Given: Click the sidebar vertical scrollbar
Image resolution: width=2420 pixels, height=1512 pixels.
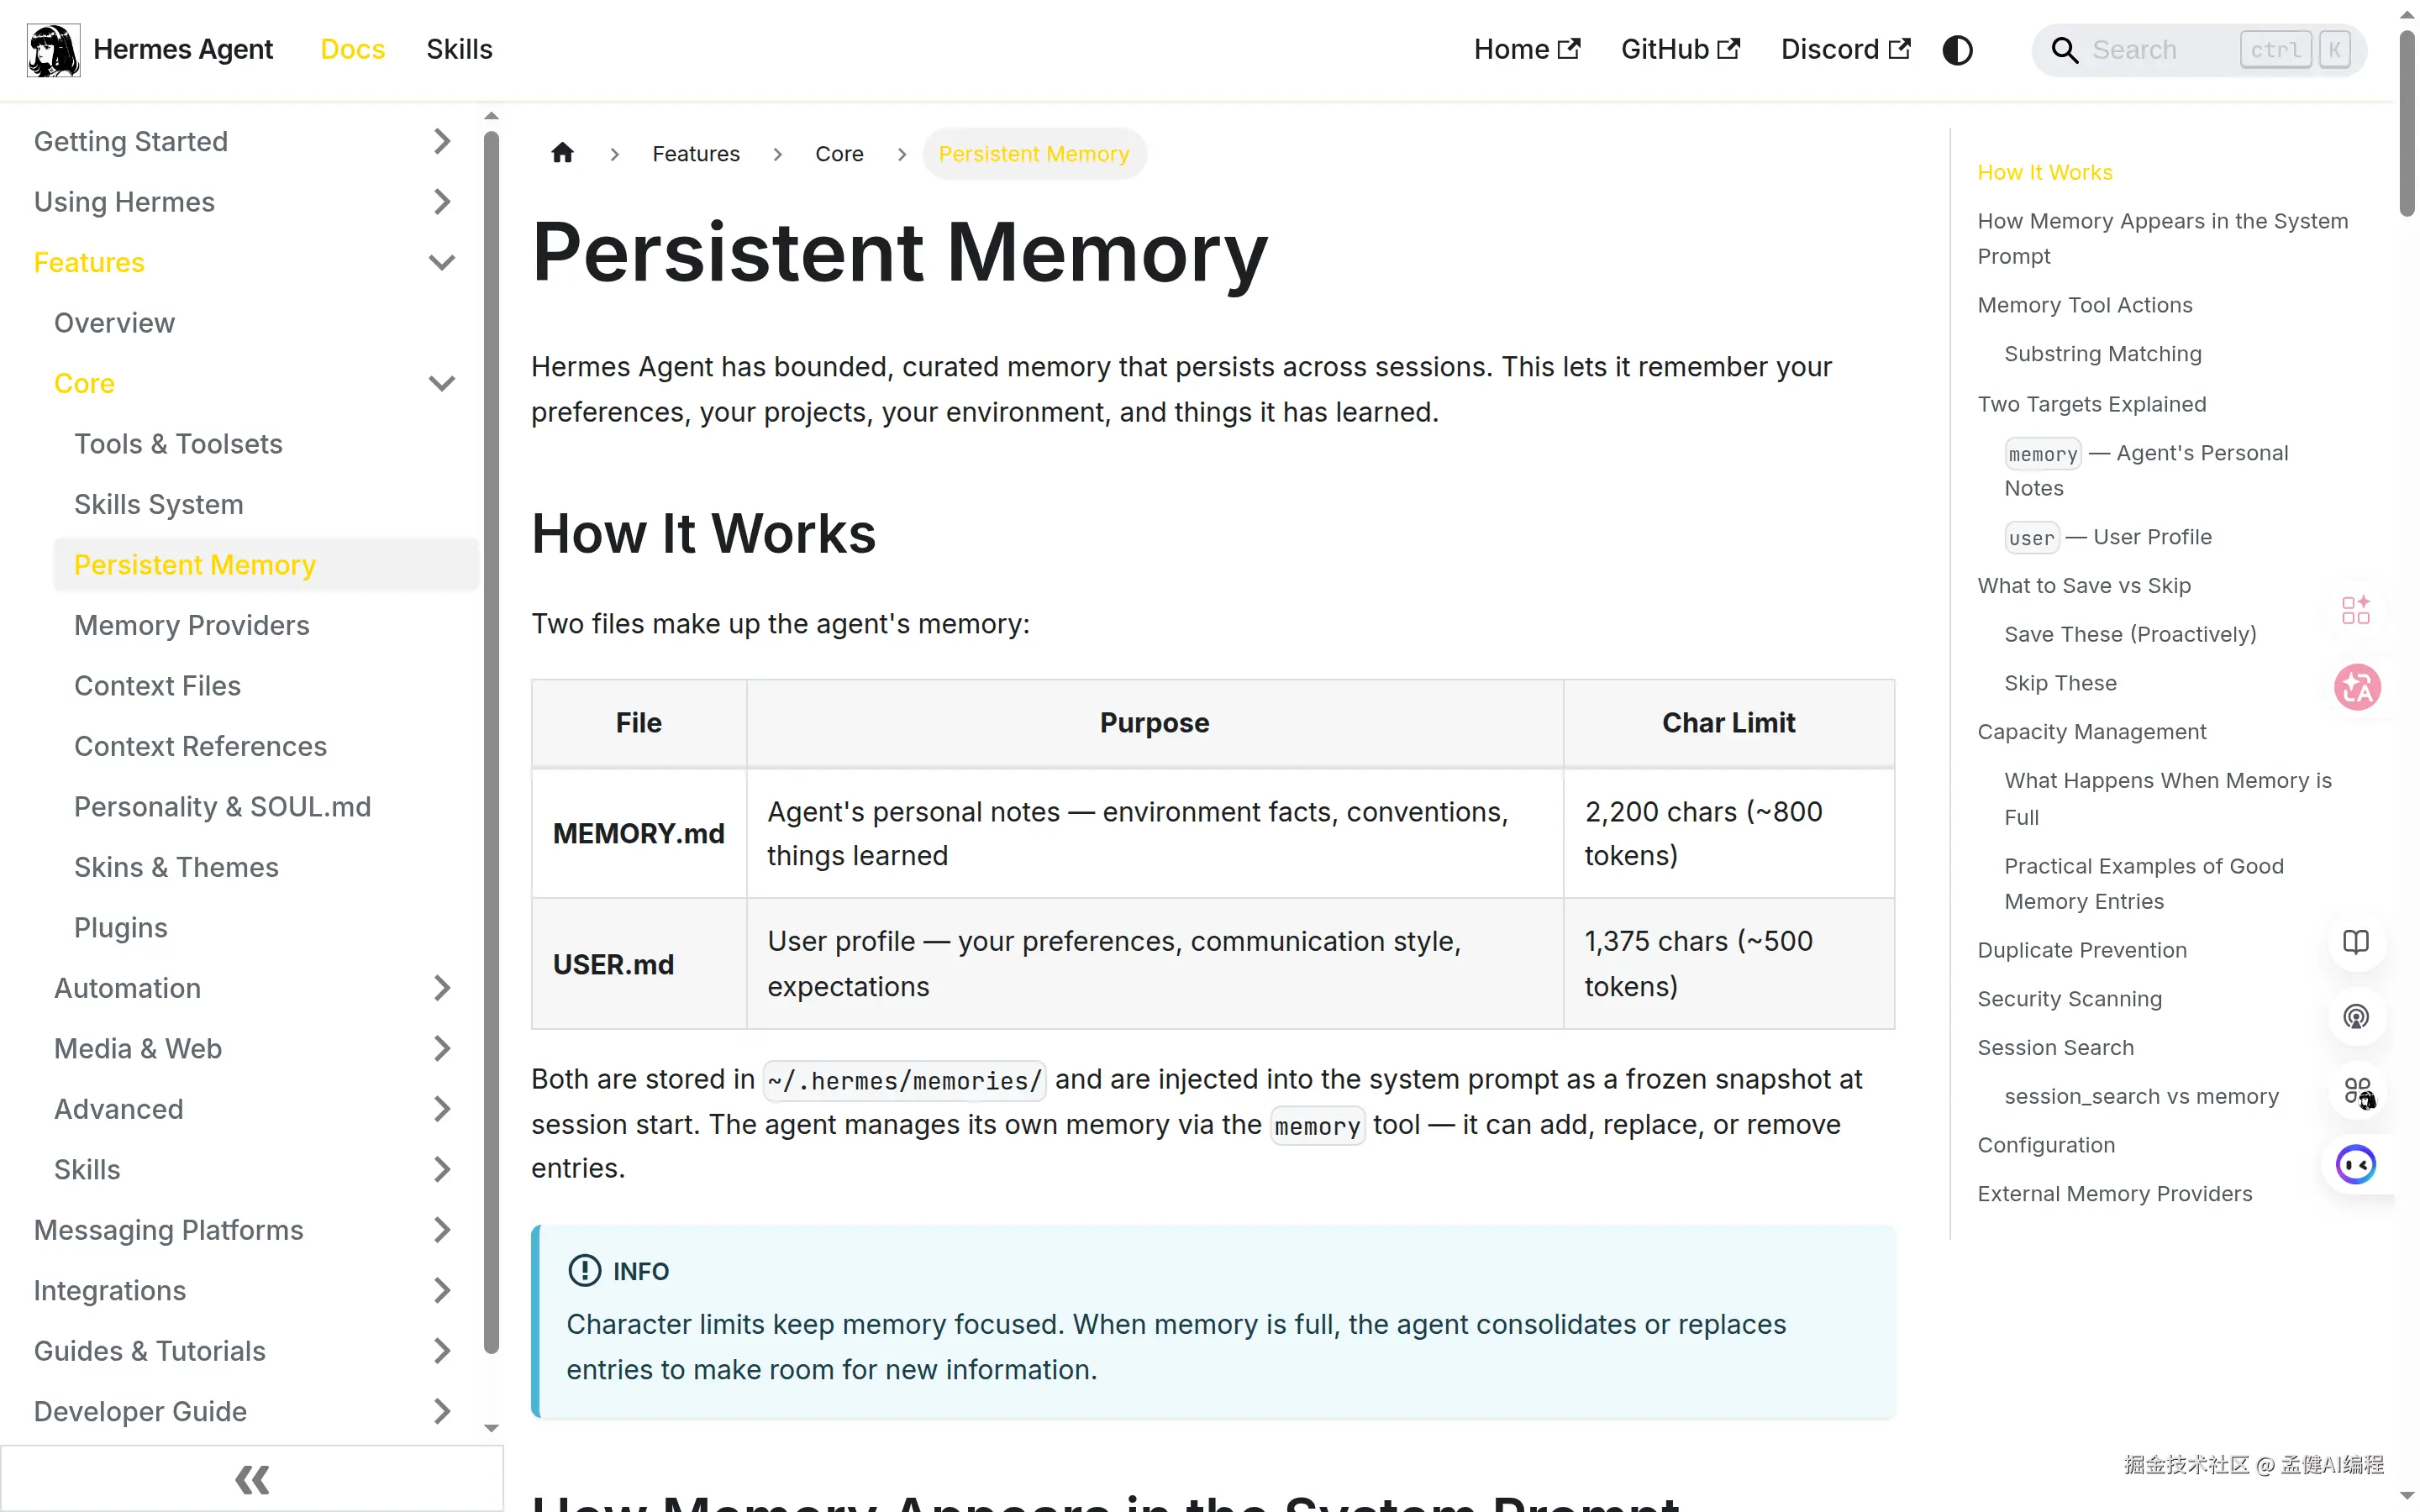Looking at the screenshot, I should 491,740.
